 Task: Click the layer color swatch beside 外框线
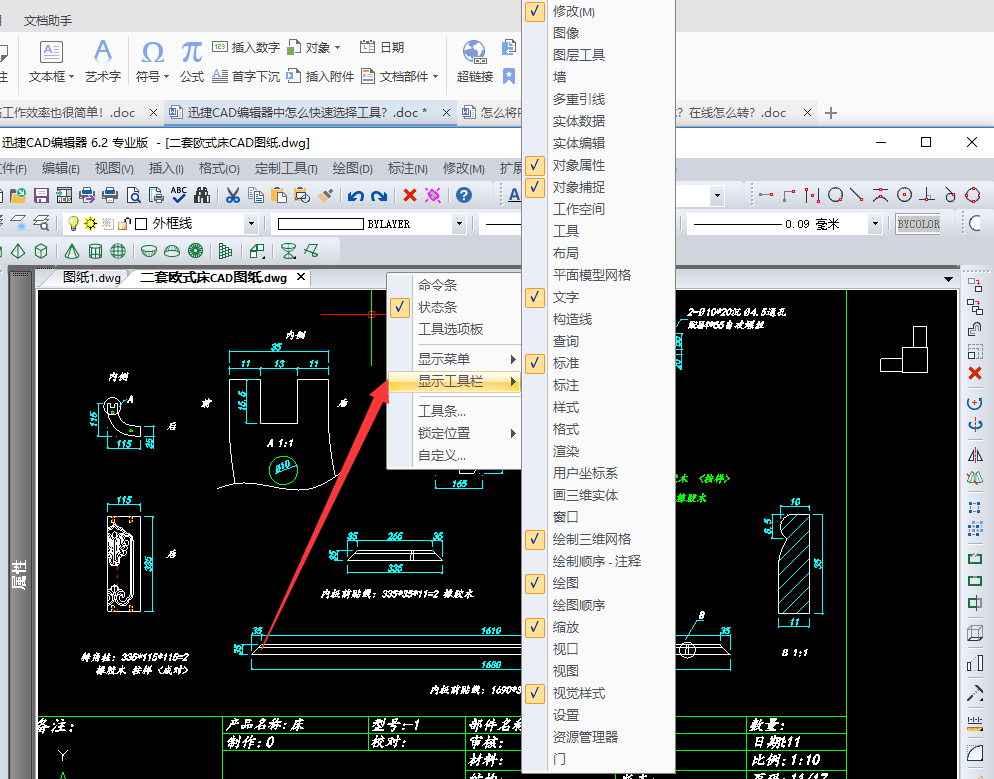coord(139,223)
